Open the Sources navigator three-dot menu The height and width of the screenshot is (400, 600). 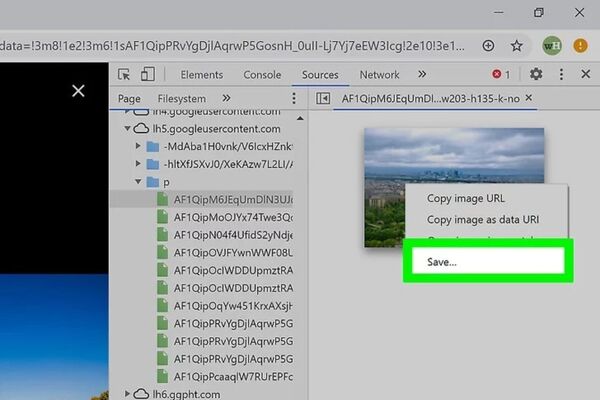point(293,99)
